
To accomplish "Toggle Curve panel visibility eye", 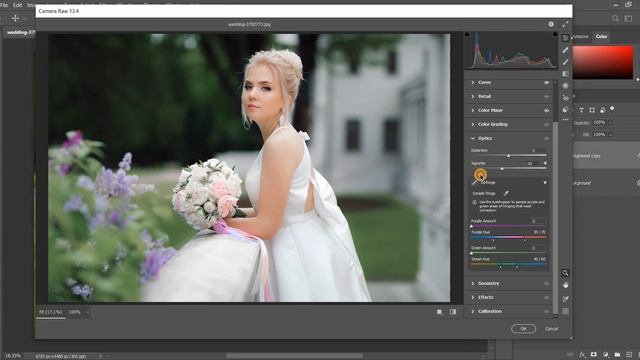I will 546,82.
